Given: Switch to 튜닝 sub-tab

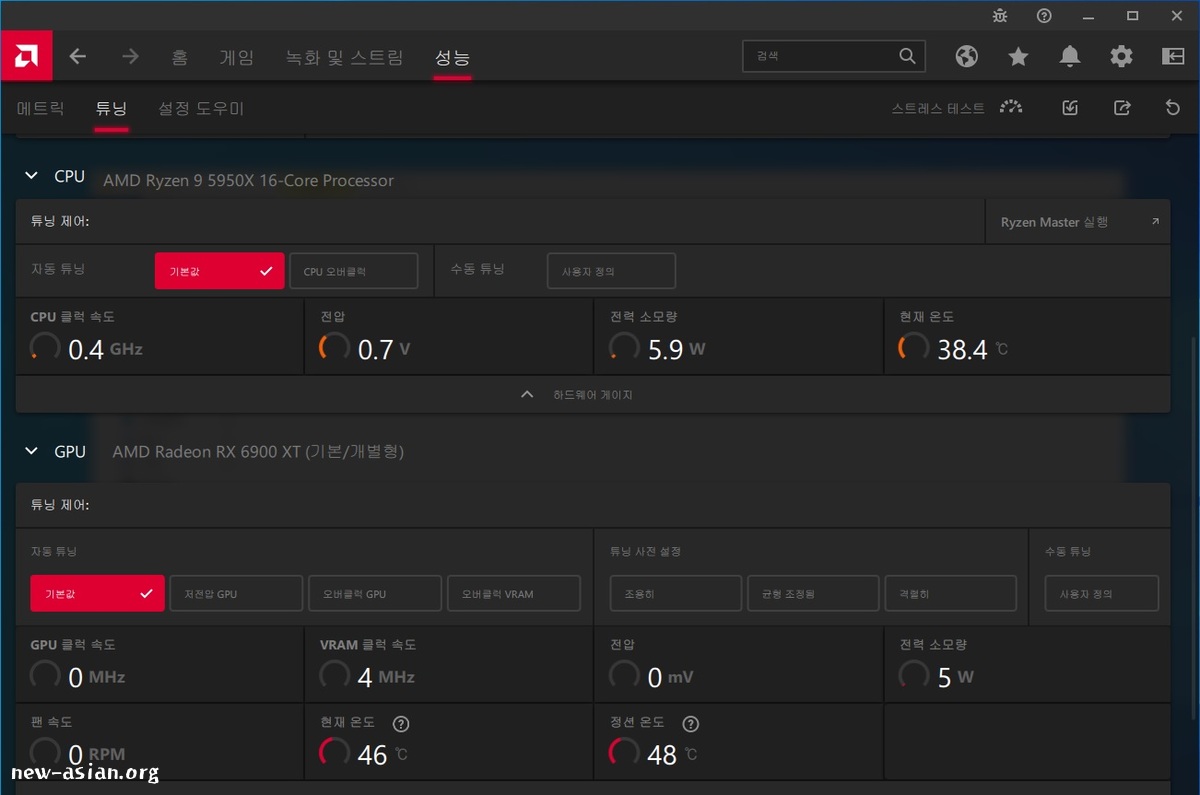Looking at the screenshot, I should pyautogui.click(x=111, y=108).
